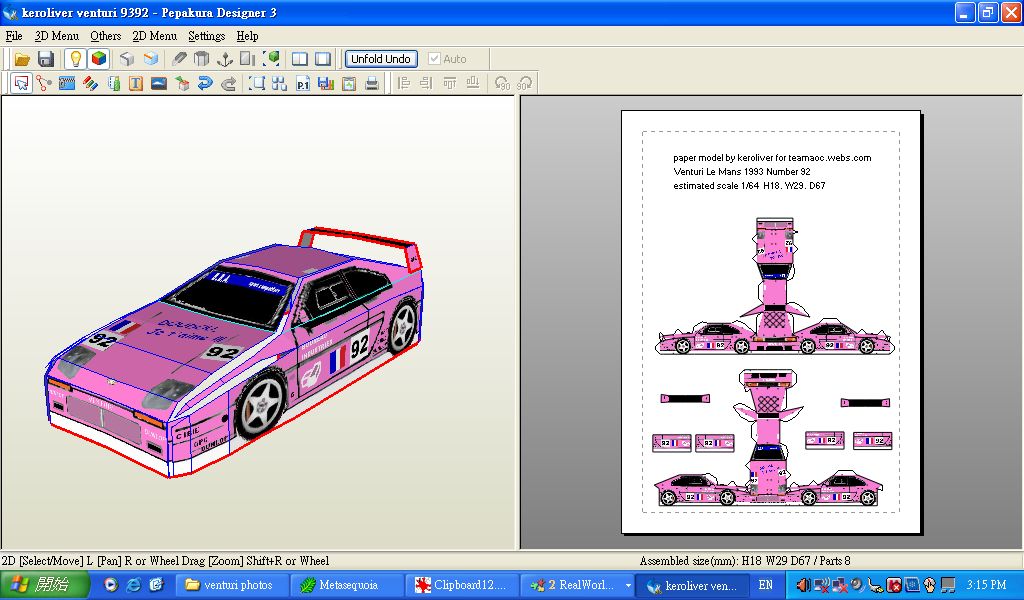
Task: Save the project with the floppy icon
Action: [x=46, y=59]
